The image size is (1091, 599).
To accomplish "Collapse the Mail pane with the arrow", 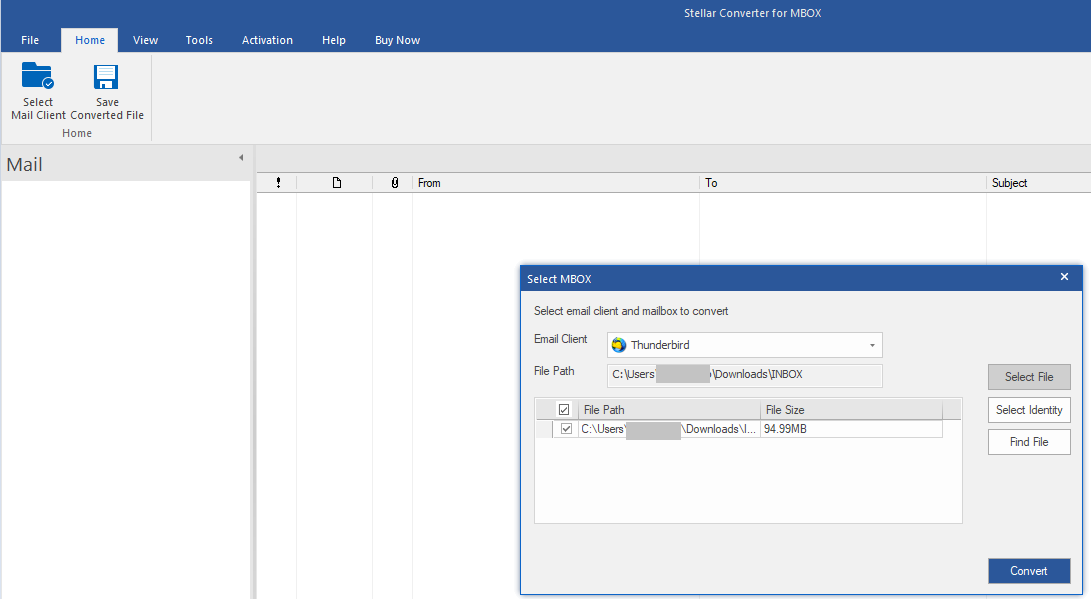I will (x=241, y=158).
